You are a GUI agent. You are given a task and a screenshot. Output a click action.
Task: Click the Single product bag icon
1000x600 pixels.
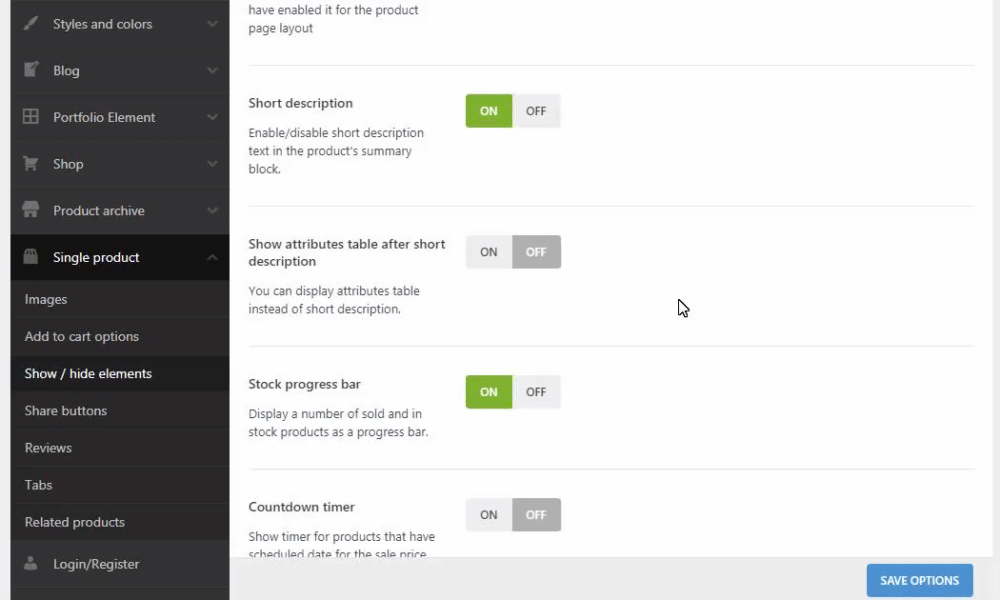click(31, 257)
